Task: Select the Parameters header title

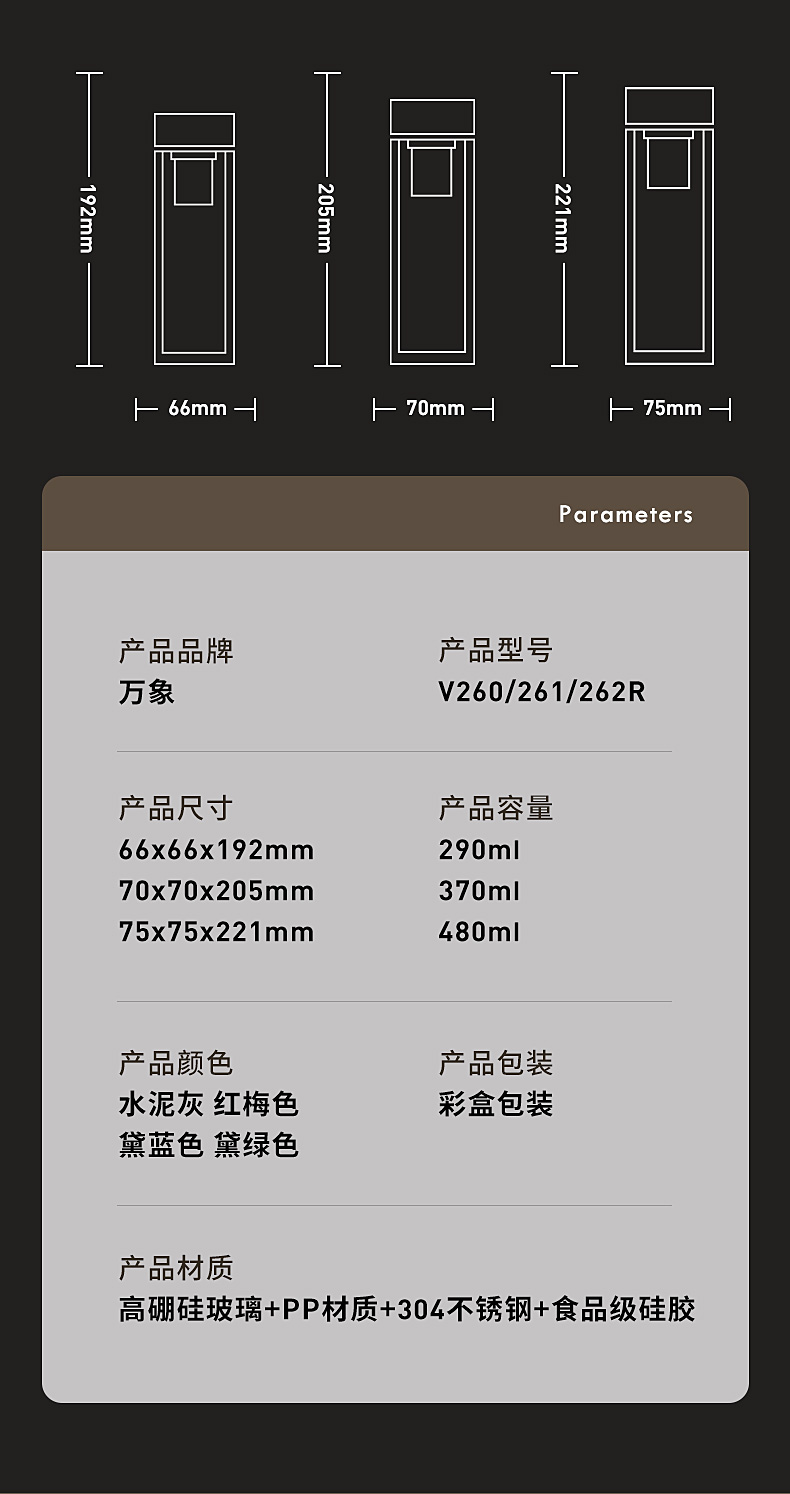Action: [625, 514]
